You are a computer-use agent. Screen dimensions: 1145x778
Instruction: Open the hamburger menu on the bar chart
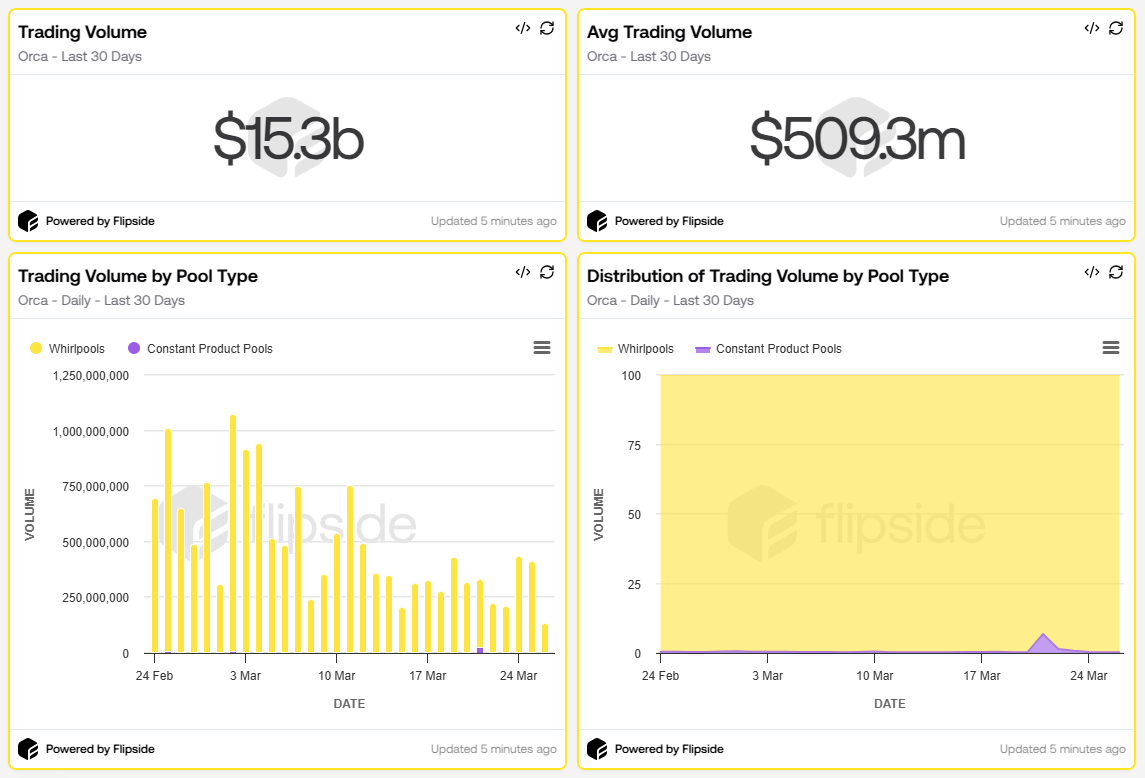point(542,348)
